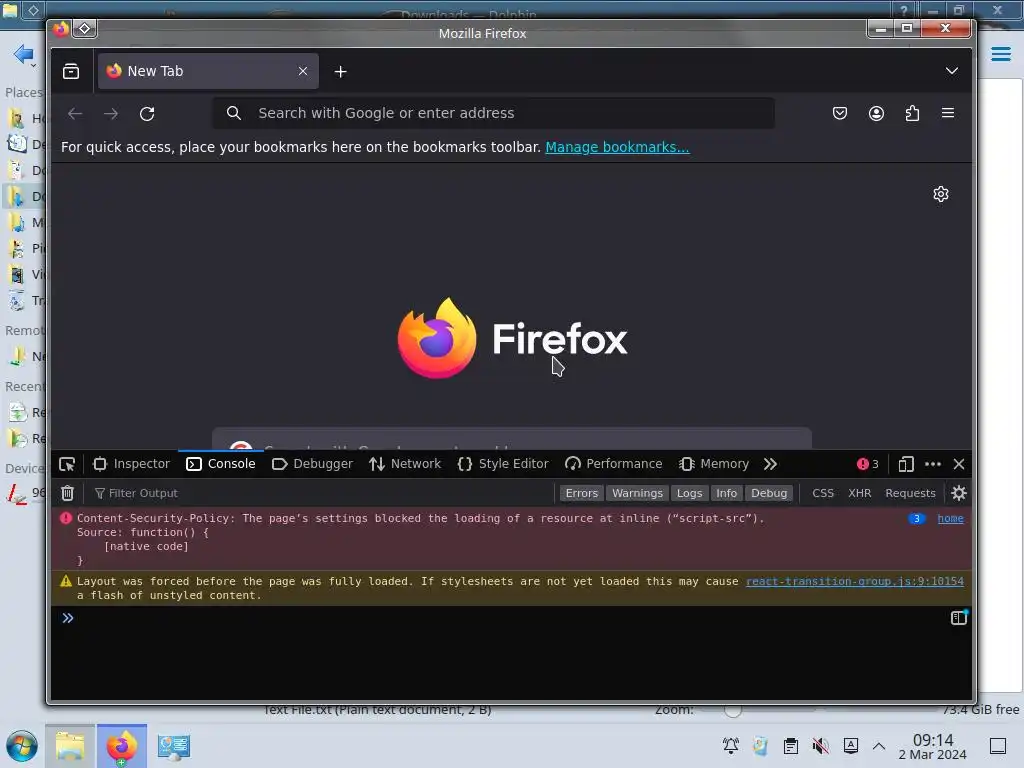1024x768 pixels.
Task: Open Firefox View tab list icon
Action: tap(71, 71)
